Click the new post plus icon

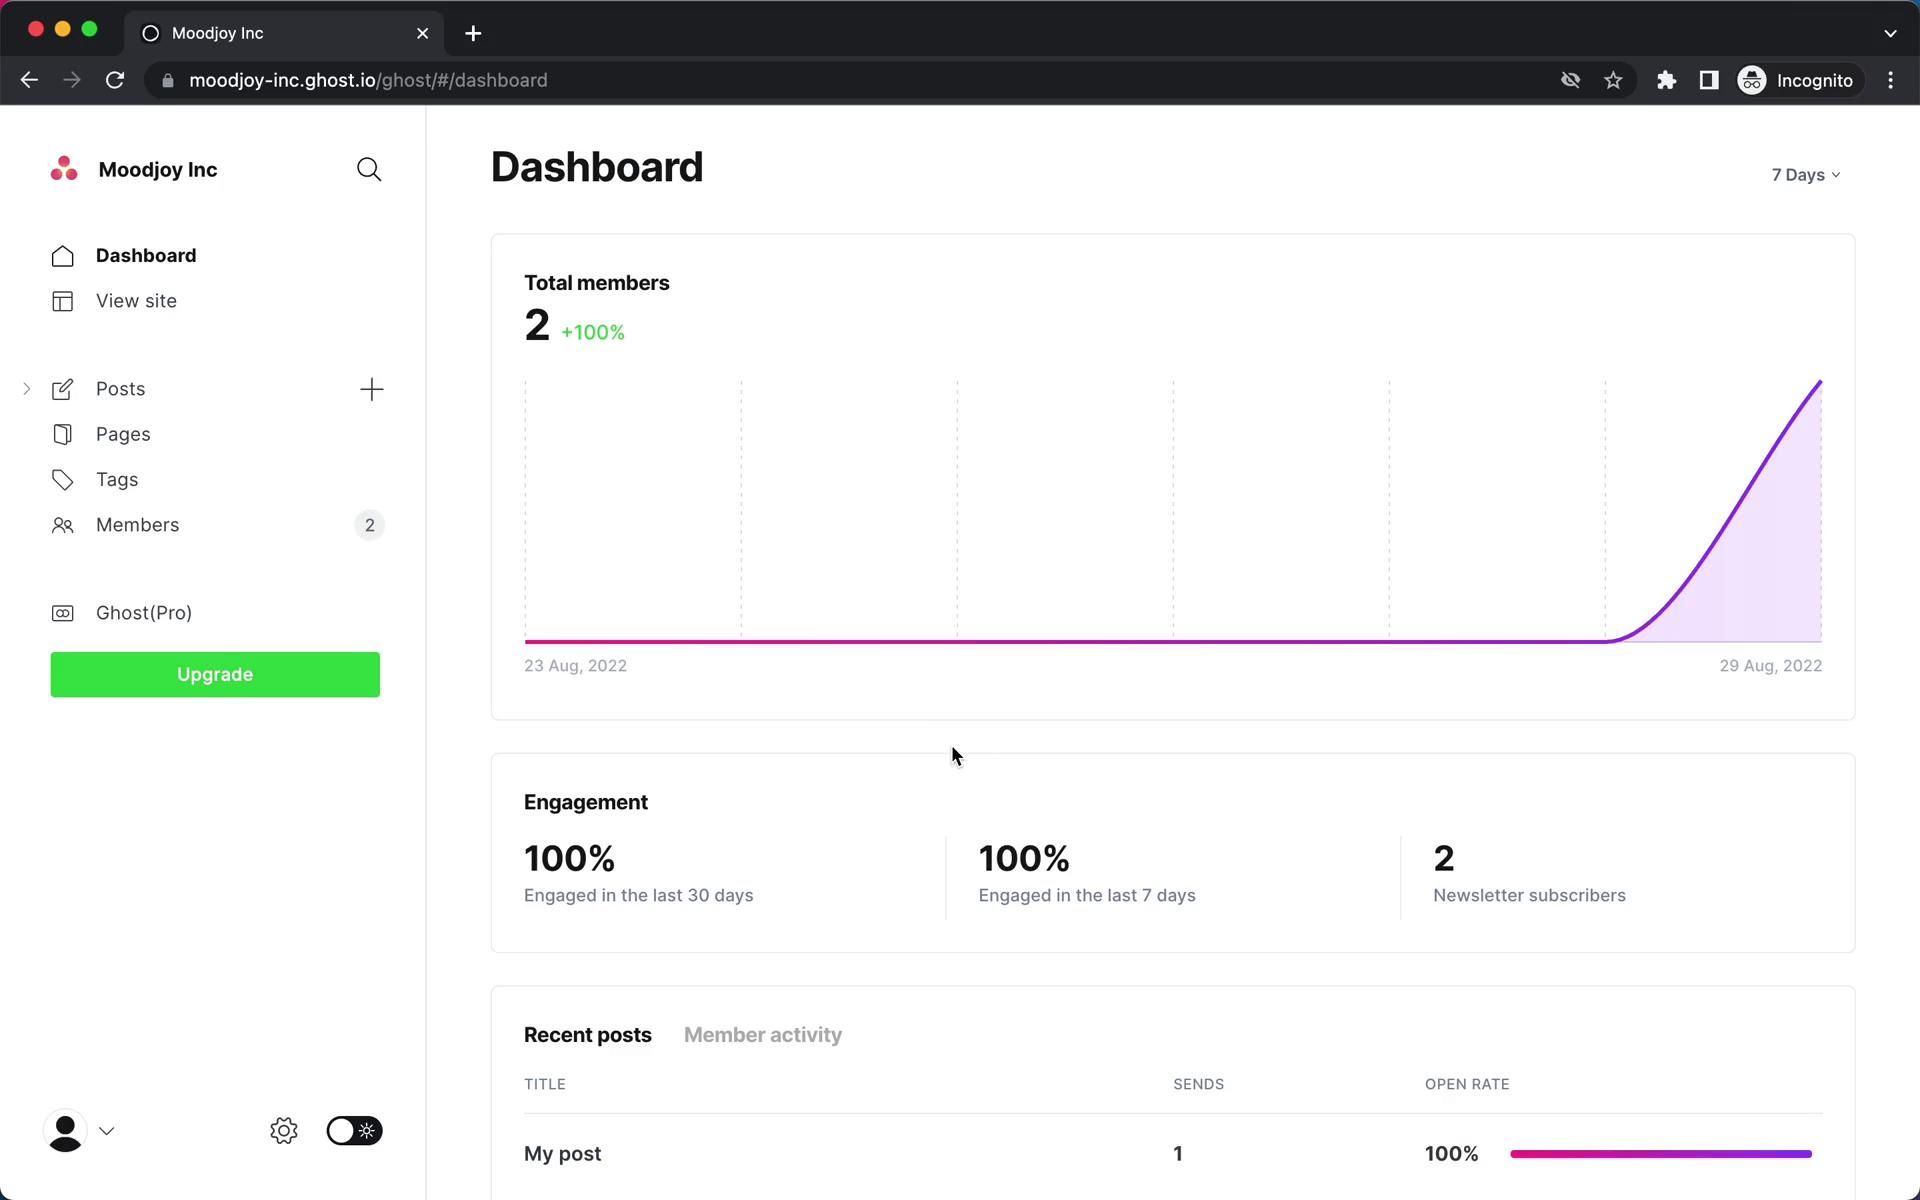(371, 389)
